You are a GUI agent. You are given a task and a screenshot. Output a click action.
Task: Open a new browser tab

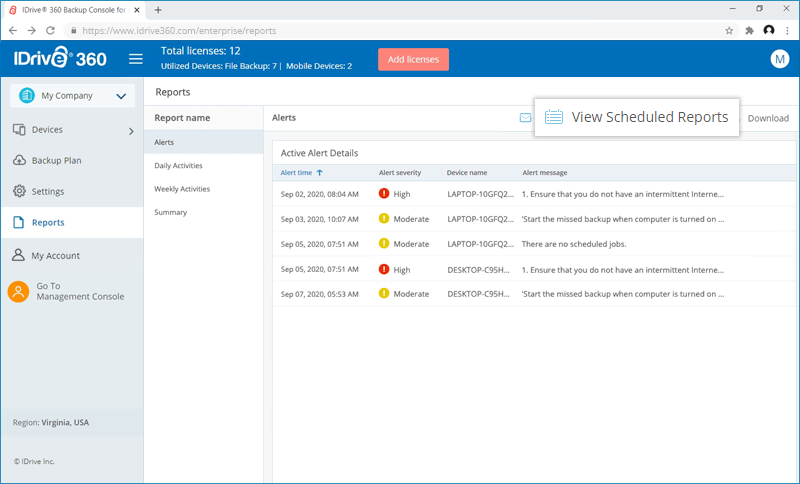click(158, 10)
